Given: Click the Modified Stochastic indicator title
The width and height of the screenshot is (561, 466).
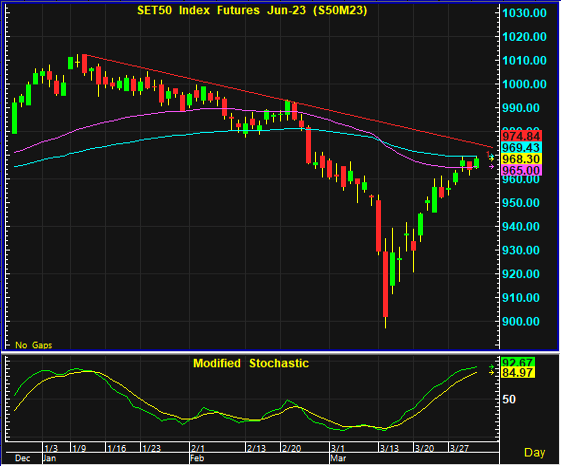Looking at the screenshot, I should coord(251,363).
